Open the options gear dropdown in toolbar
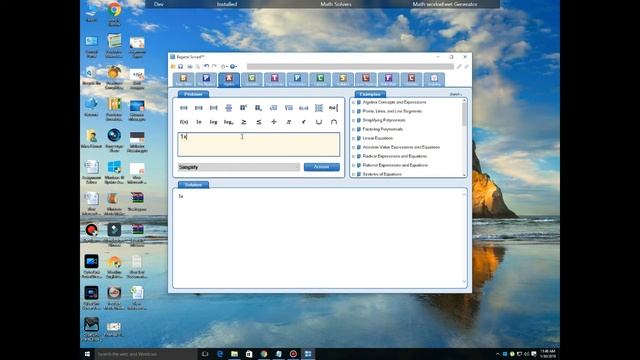This screenshot has width=640, height=360. [x=224, y=67]
